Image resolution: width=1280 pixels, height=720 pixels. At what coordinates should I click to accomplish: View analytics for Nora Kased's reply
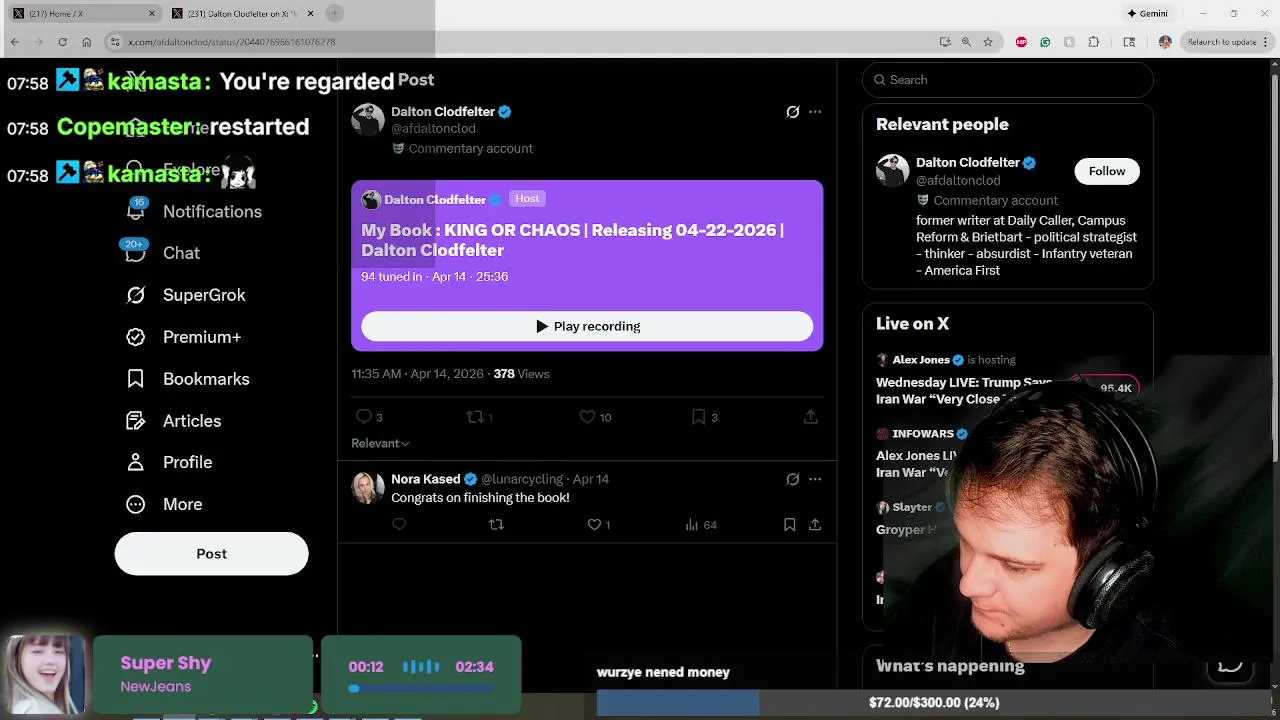click(x=700, y=524)
